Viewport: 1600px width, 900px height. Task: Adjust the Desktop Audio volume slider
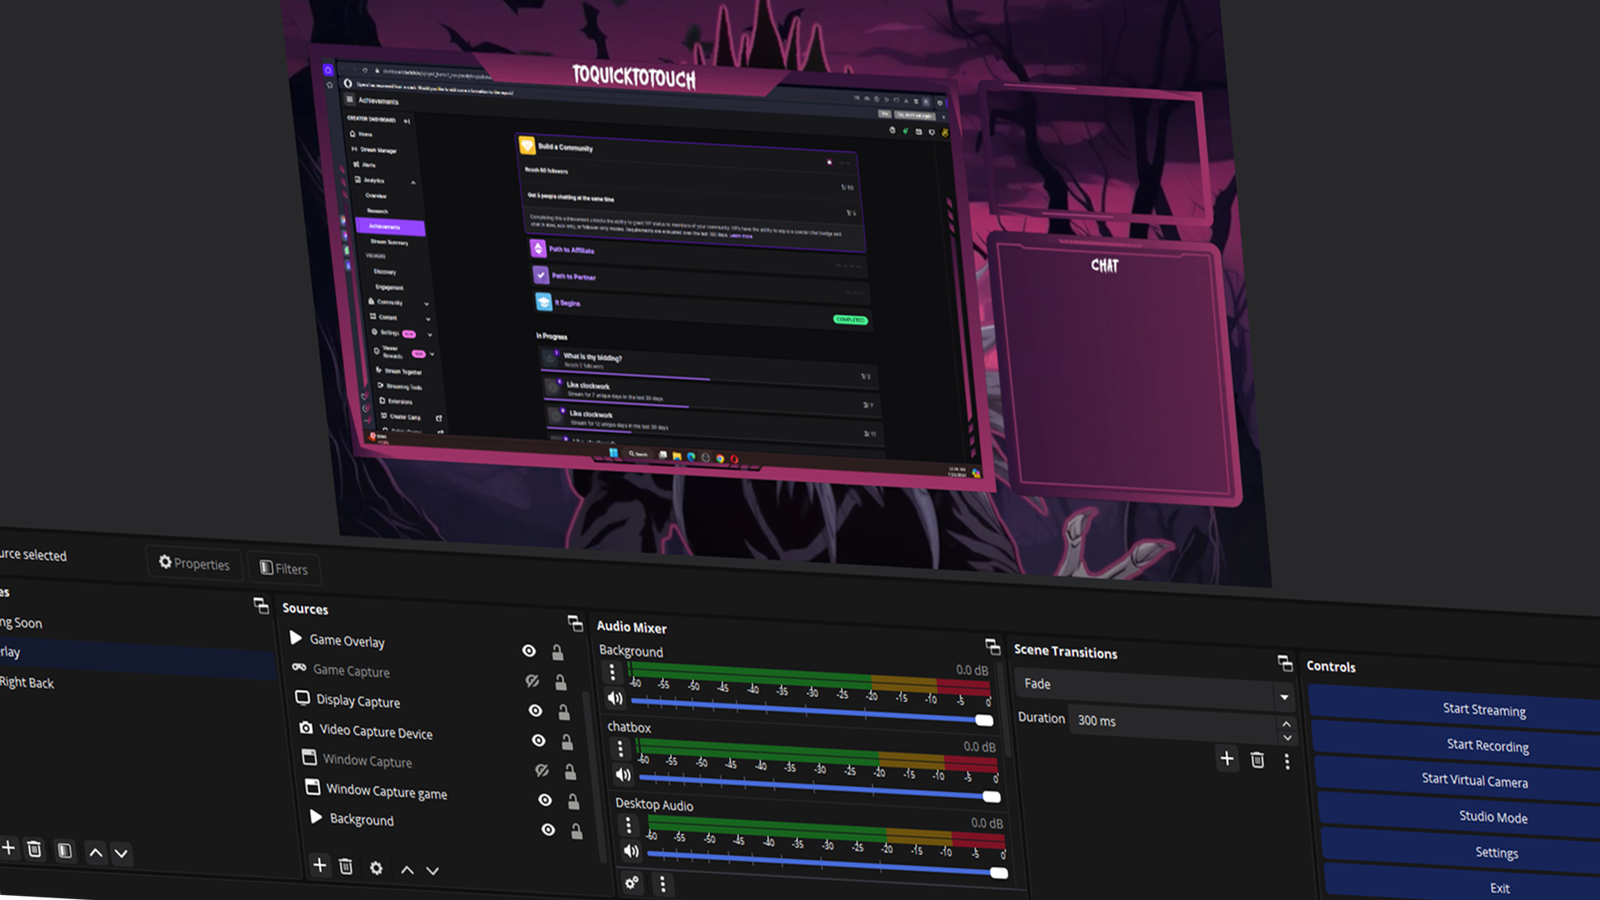827,863
